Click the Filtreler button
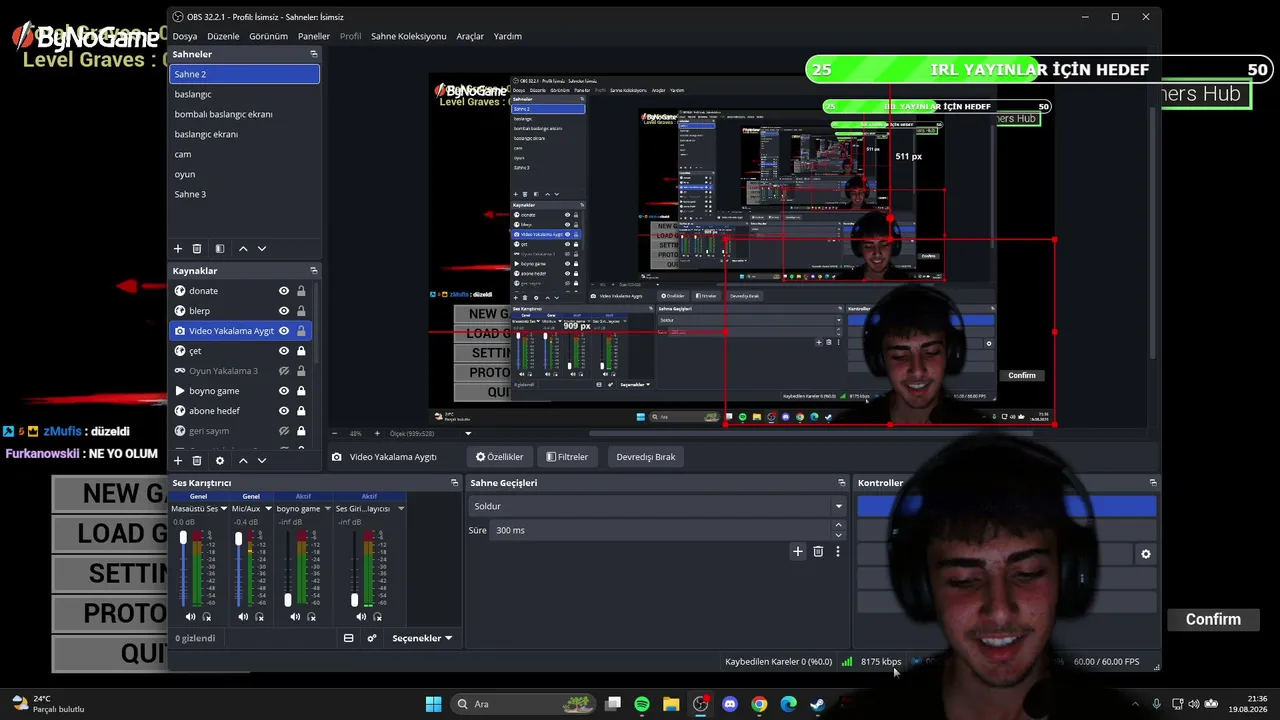 point(567,457)
